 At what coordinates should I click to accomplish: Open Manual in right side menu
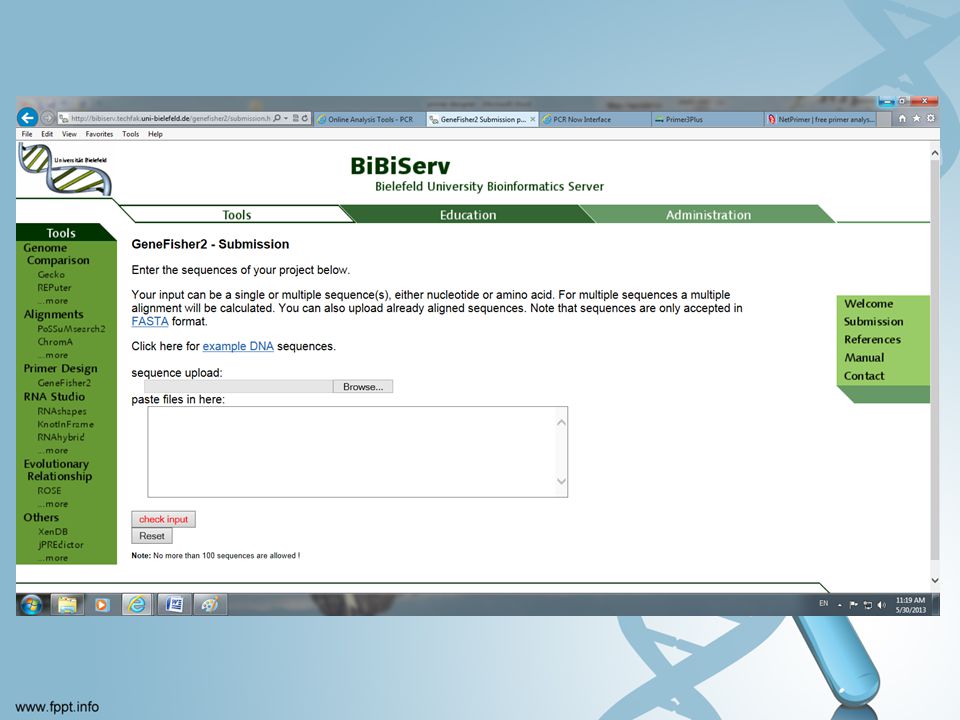864,358
